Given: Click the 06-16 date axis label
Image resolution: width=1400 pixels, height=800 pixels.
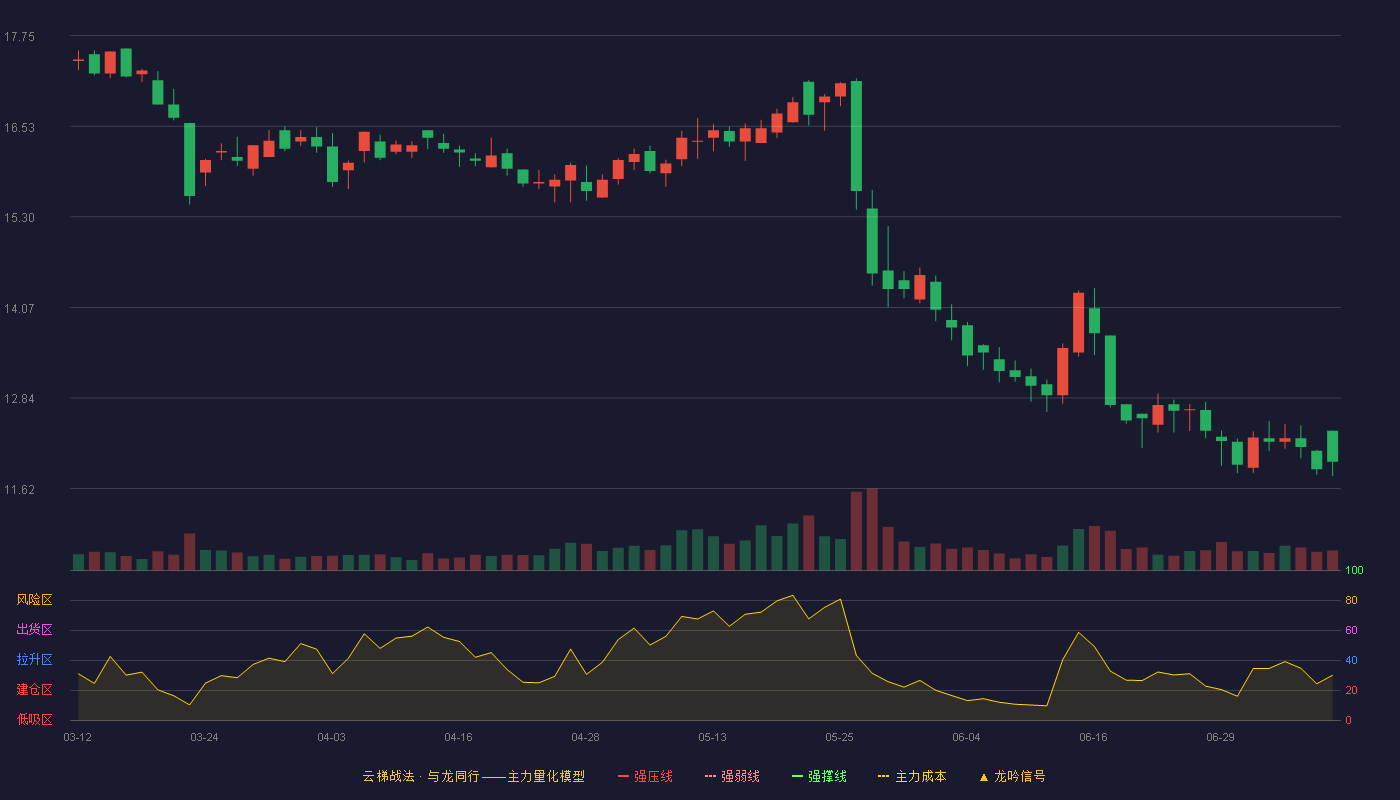Looking at the screenshot, I should [x=1093, y=737].
